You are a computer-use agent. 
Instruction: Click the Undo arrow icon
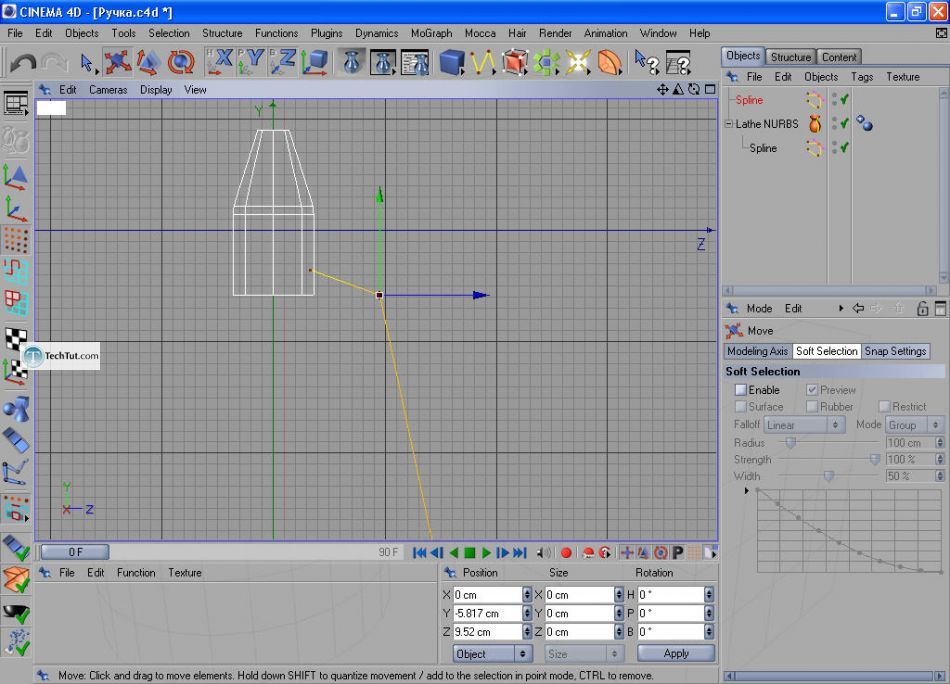22,63
